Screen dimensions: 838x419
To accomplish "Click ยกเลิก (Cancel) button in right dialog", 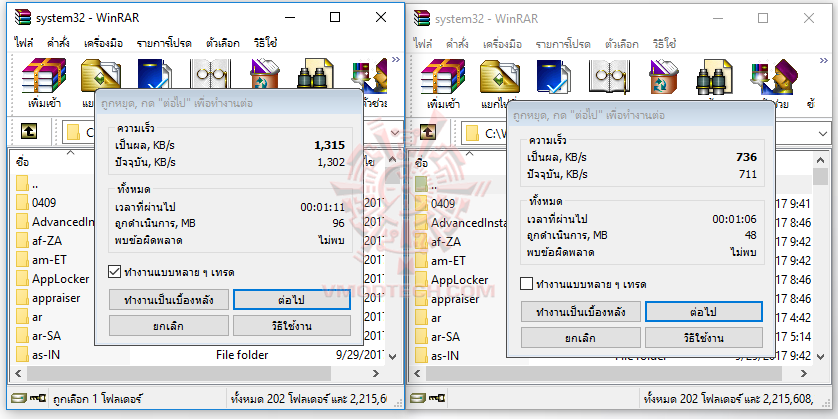I will 581,338.
